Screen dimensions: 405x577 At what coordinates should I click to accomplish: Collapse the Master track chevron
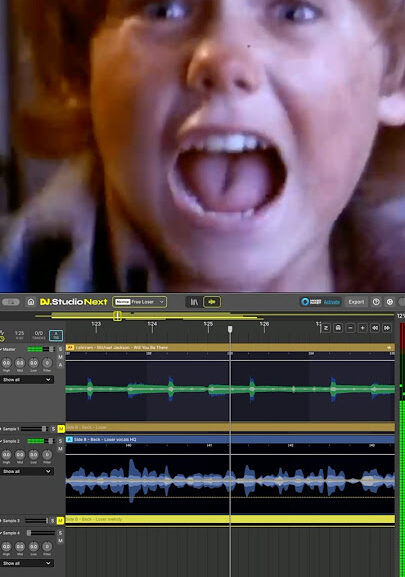pyautogui.click(x=1, y=349)
